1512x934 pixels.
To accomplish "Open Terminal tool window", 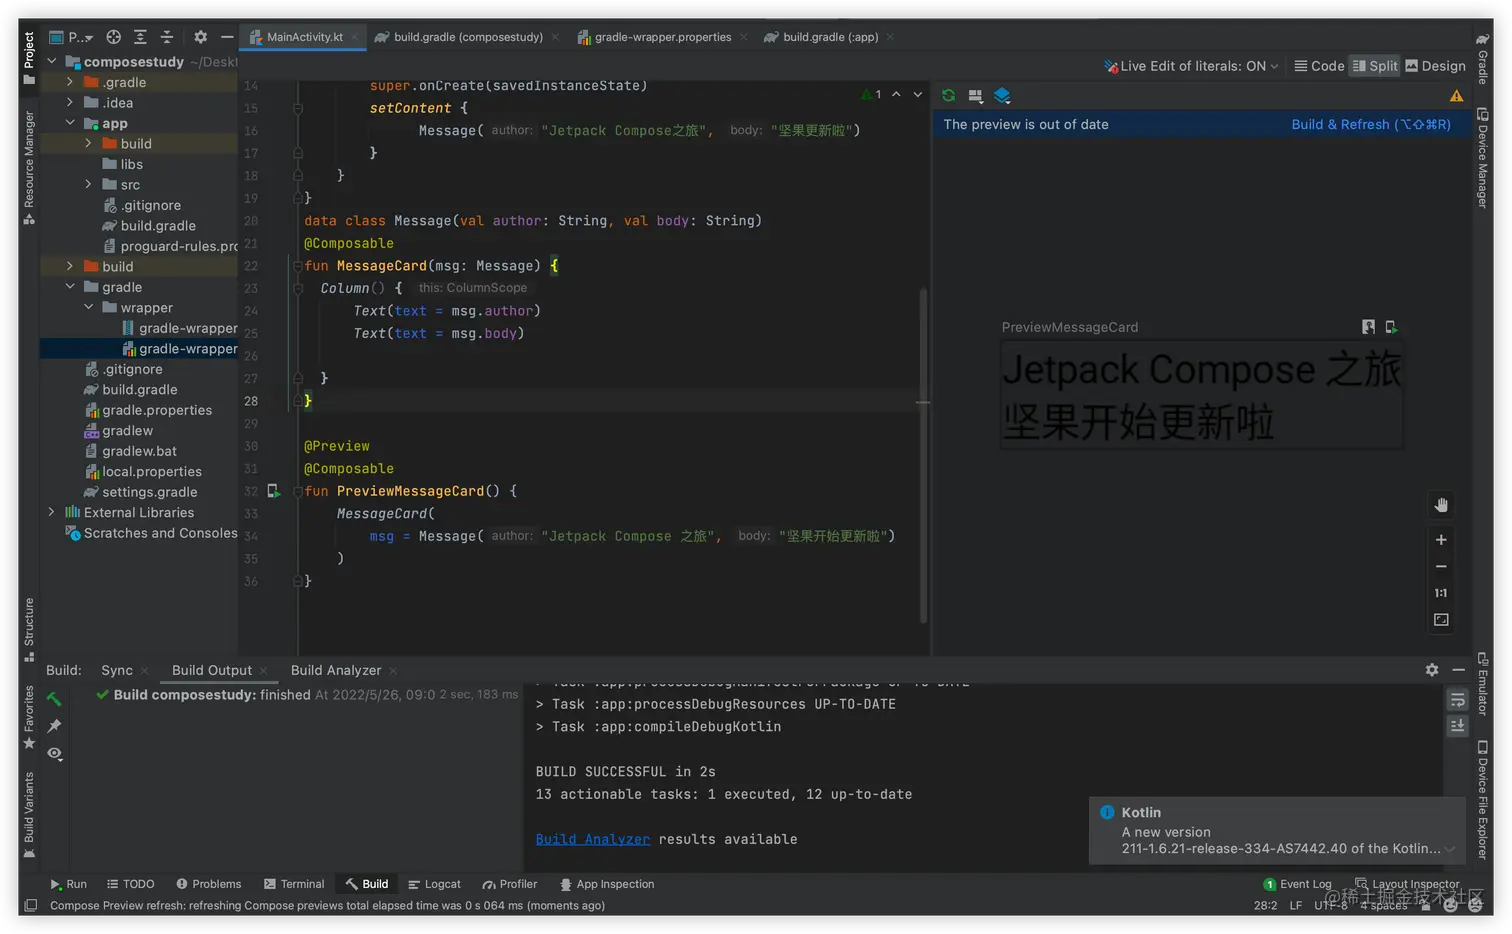I will pyautogui.click(x=294, y=884).
